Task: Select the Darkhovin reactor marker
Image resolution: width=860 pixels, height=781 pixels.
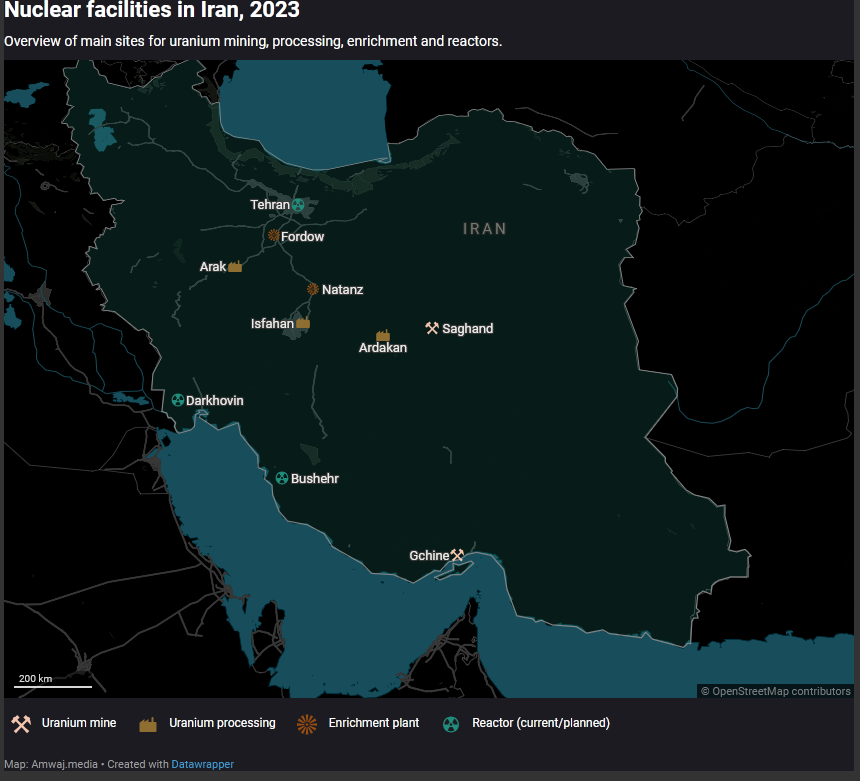Action: click(x=177, y=400)
